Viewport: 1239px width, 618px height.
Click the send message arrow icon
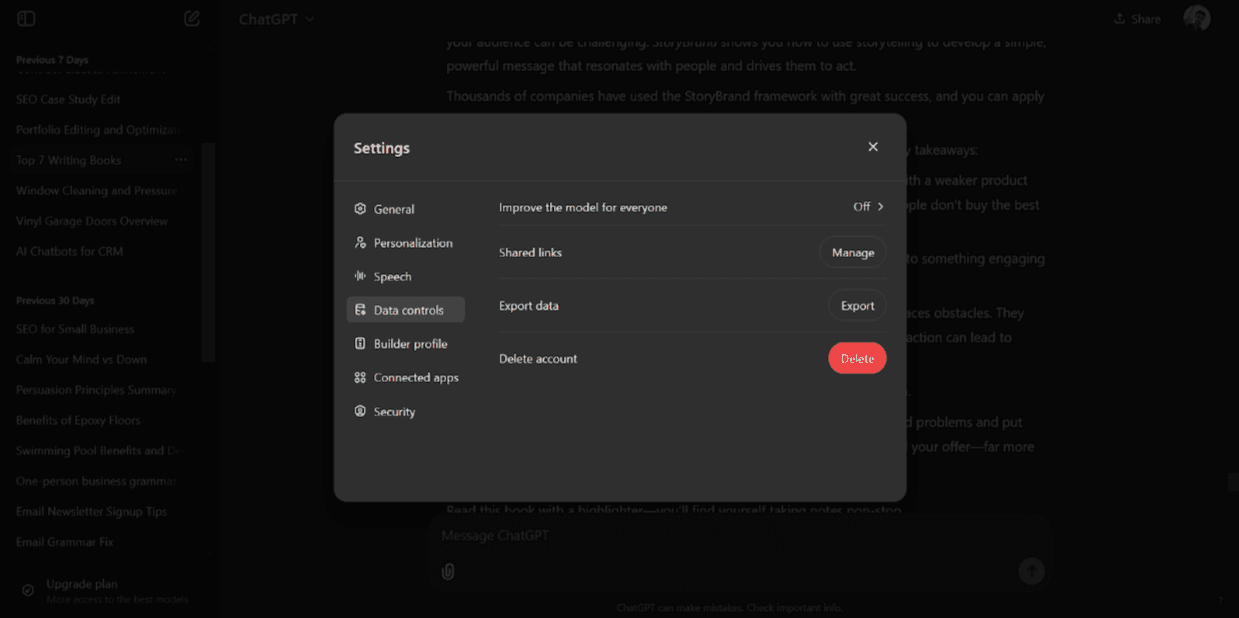point(1031,571)
